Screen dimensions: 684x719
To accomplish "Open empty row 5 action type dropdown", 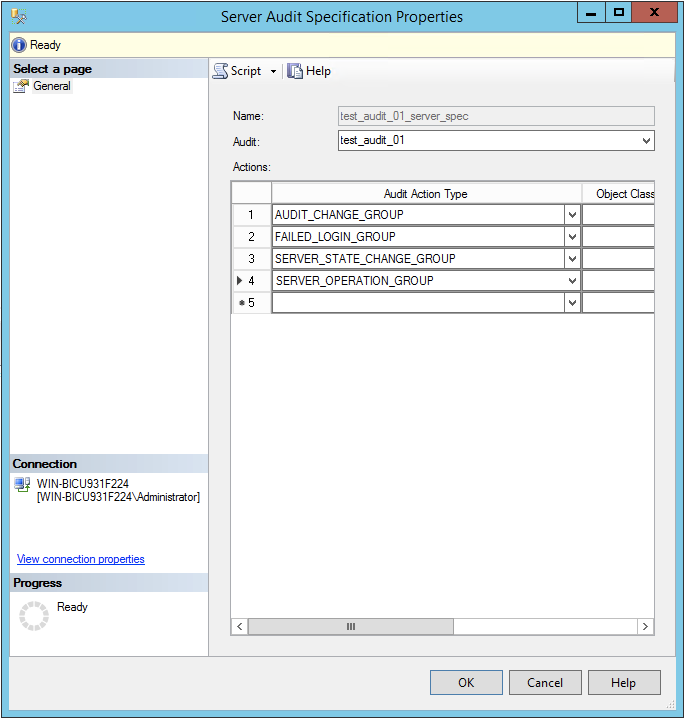I will (x=572, y=303).
